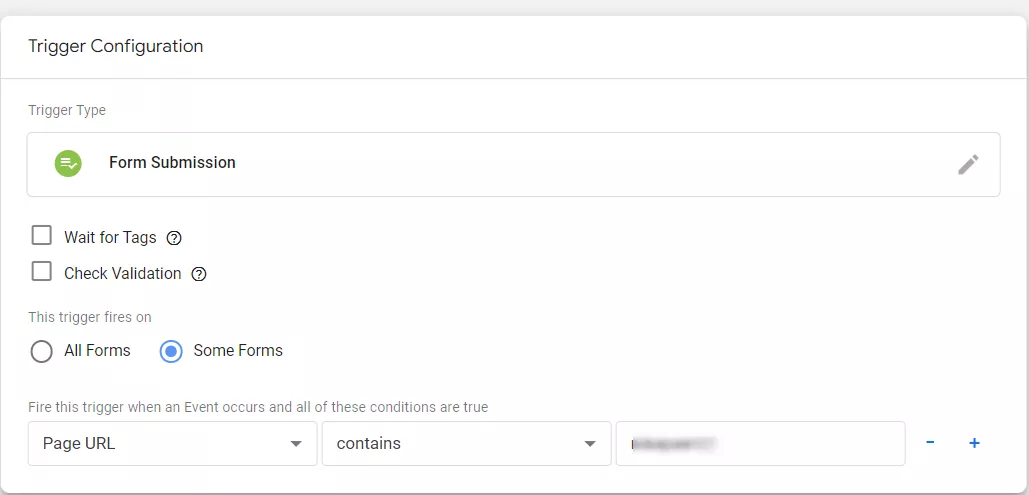Open the help icon beside Wait for Tags
The width and height of the screenshot is (1029, 495).
[x=174, y=238]
